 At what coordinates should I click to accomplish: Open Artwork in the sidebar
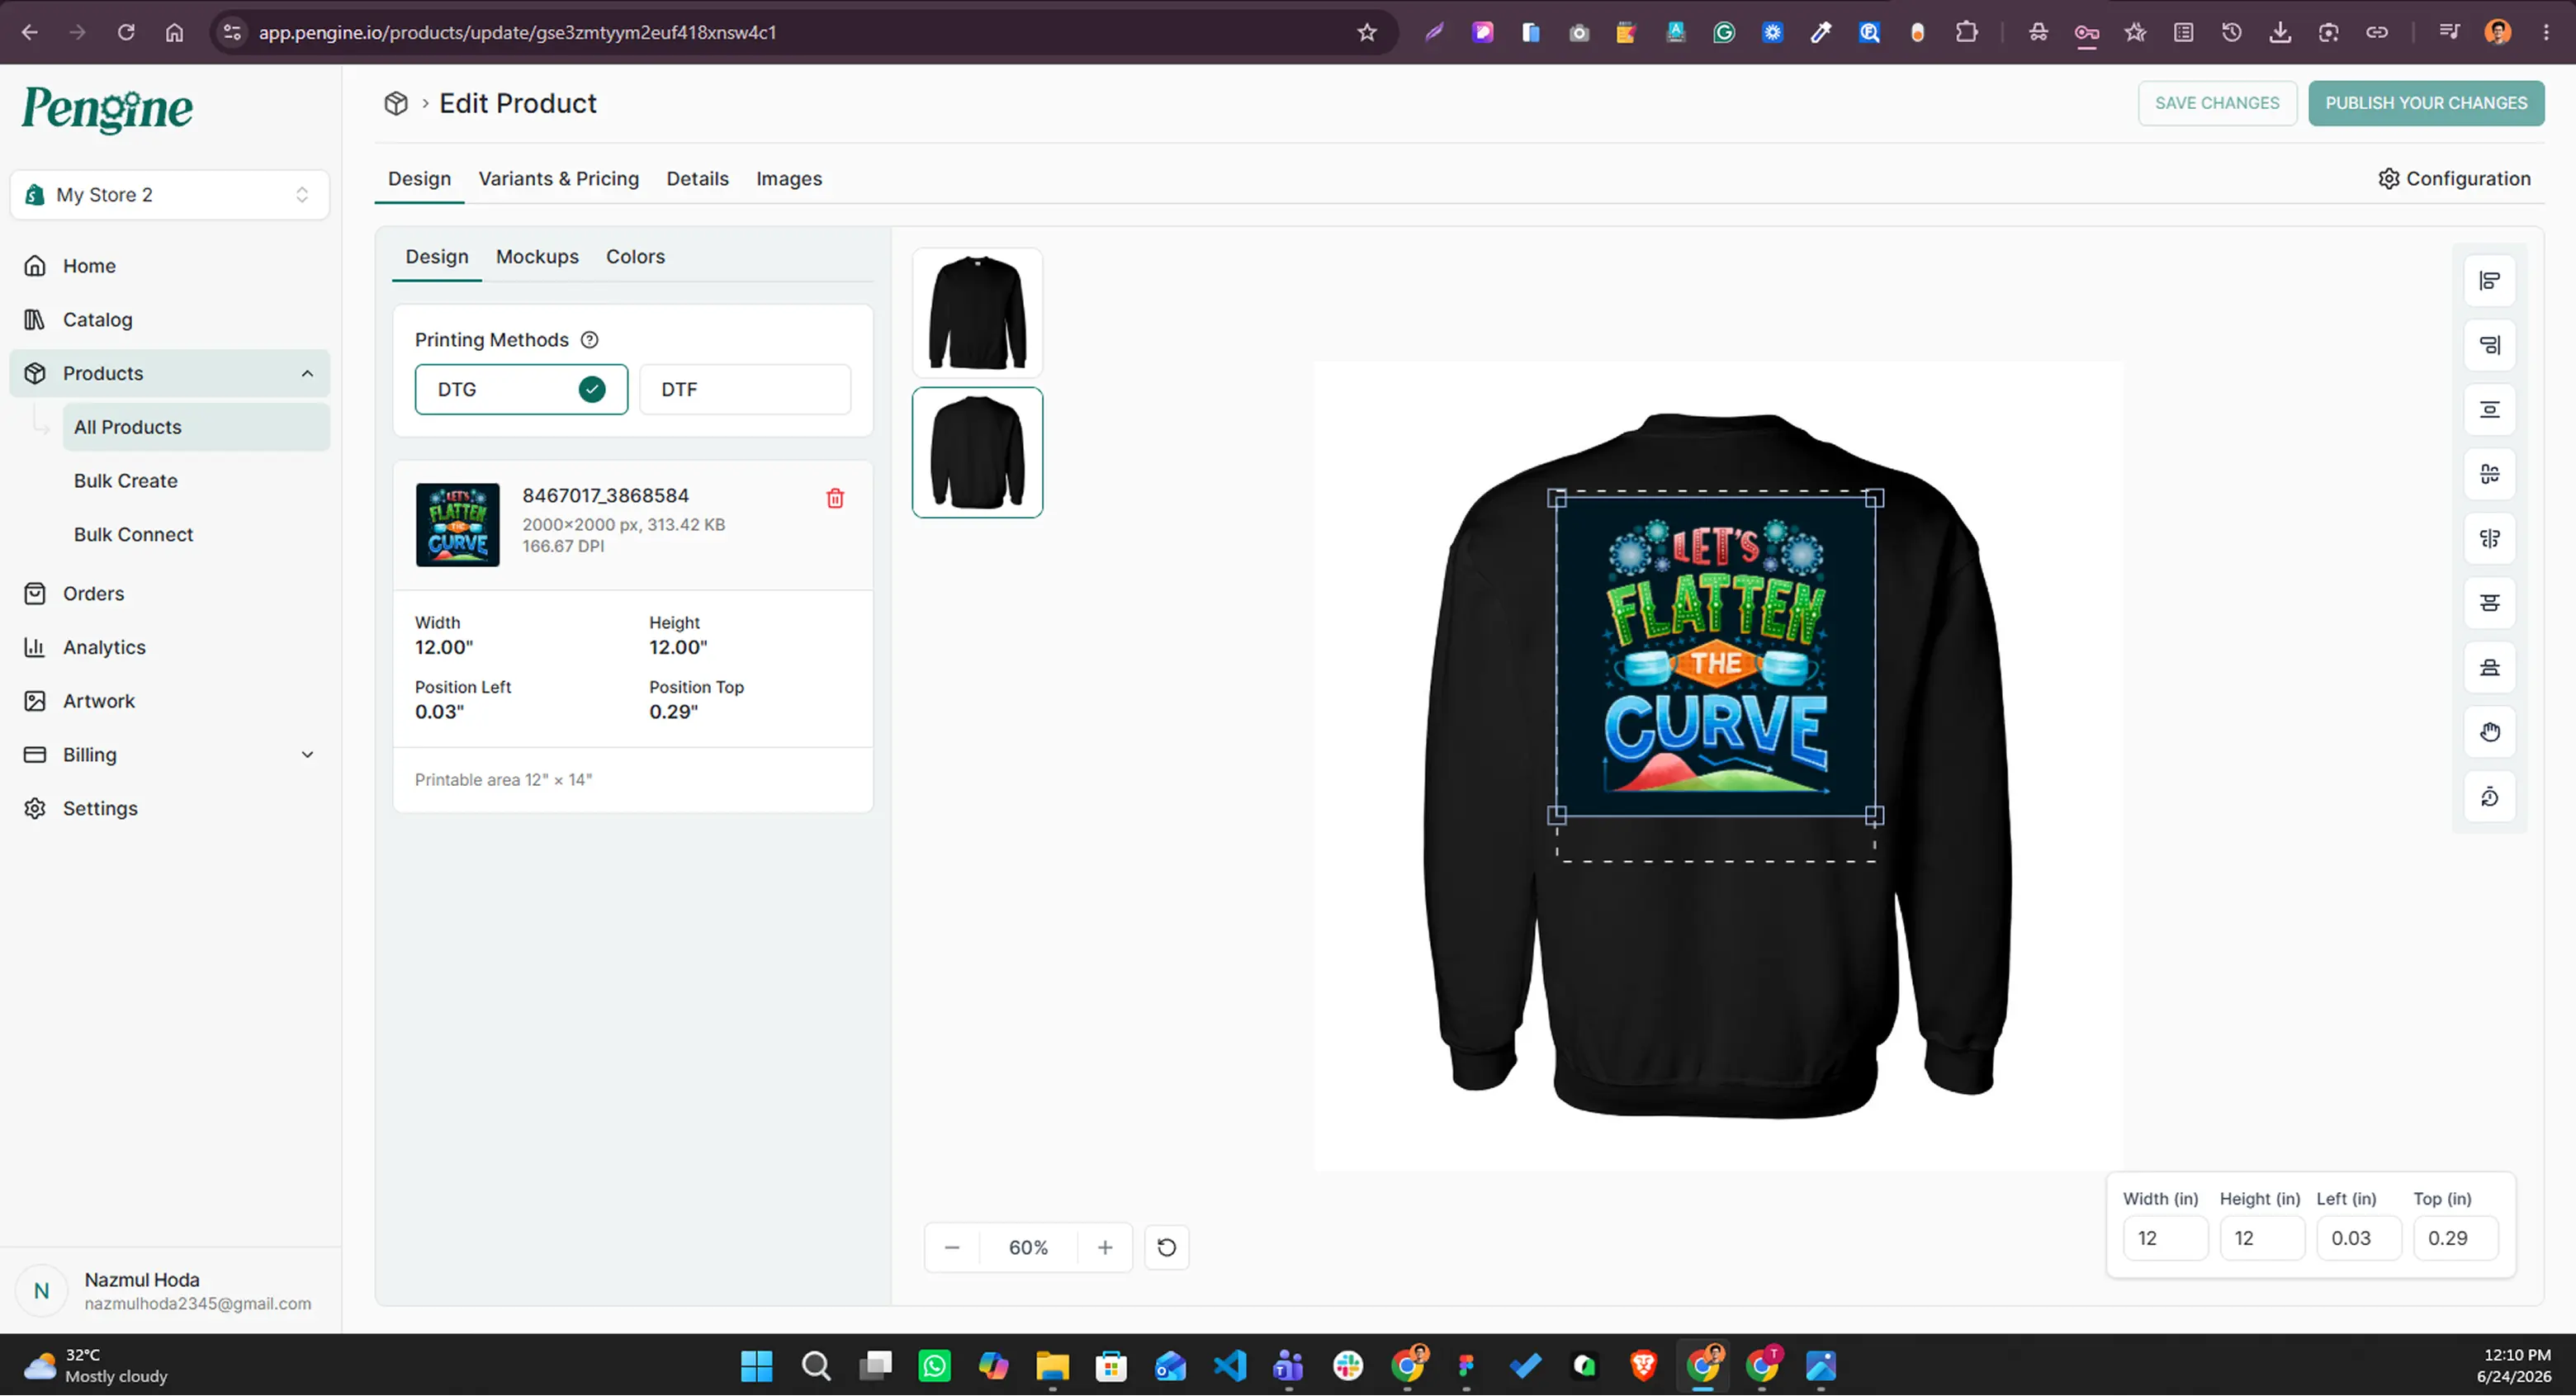pos(170,701)
